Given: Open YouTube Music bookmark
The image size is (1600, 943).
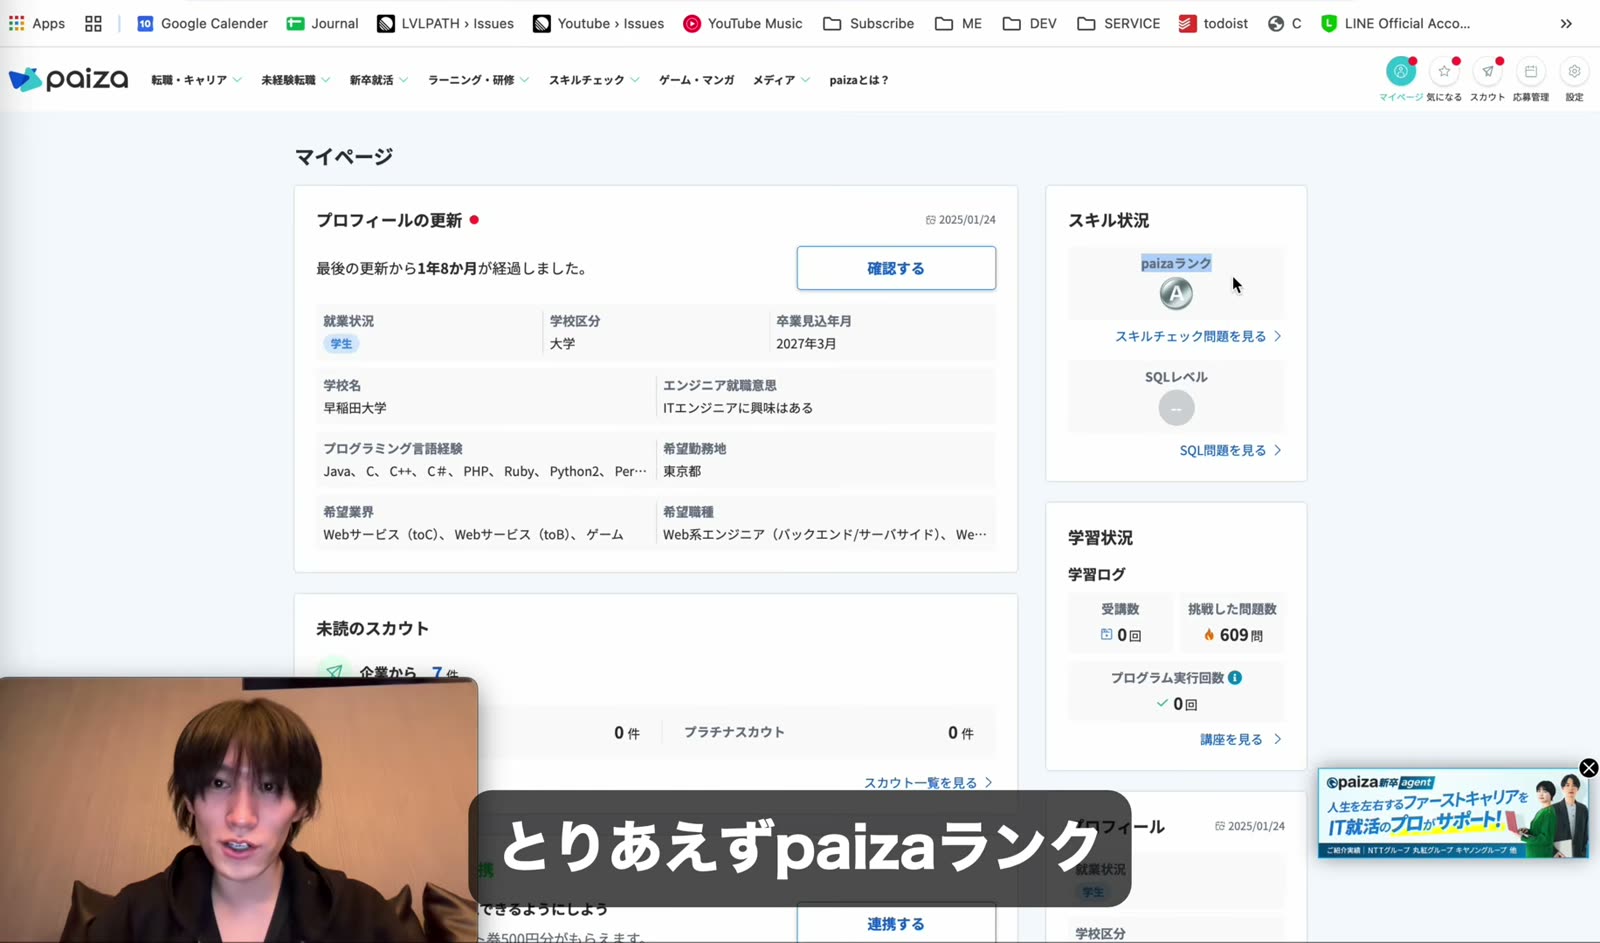Looking at the screenshot, I should pyautogui.click(x=742, y=23).
